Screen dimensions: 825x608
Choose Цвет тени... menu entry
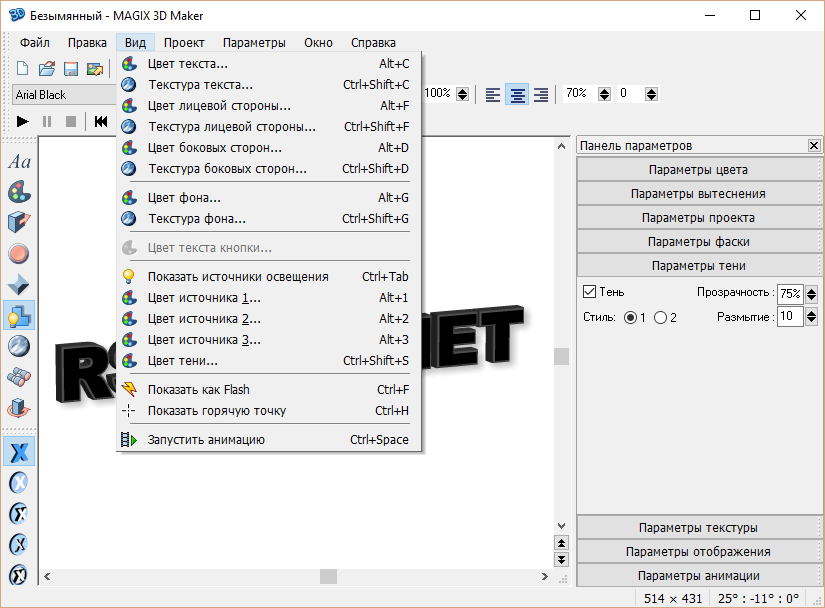tap(268, 361)
